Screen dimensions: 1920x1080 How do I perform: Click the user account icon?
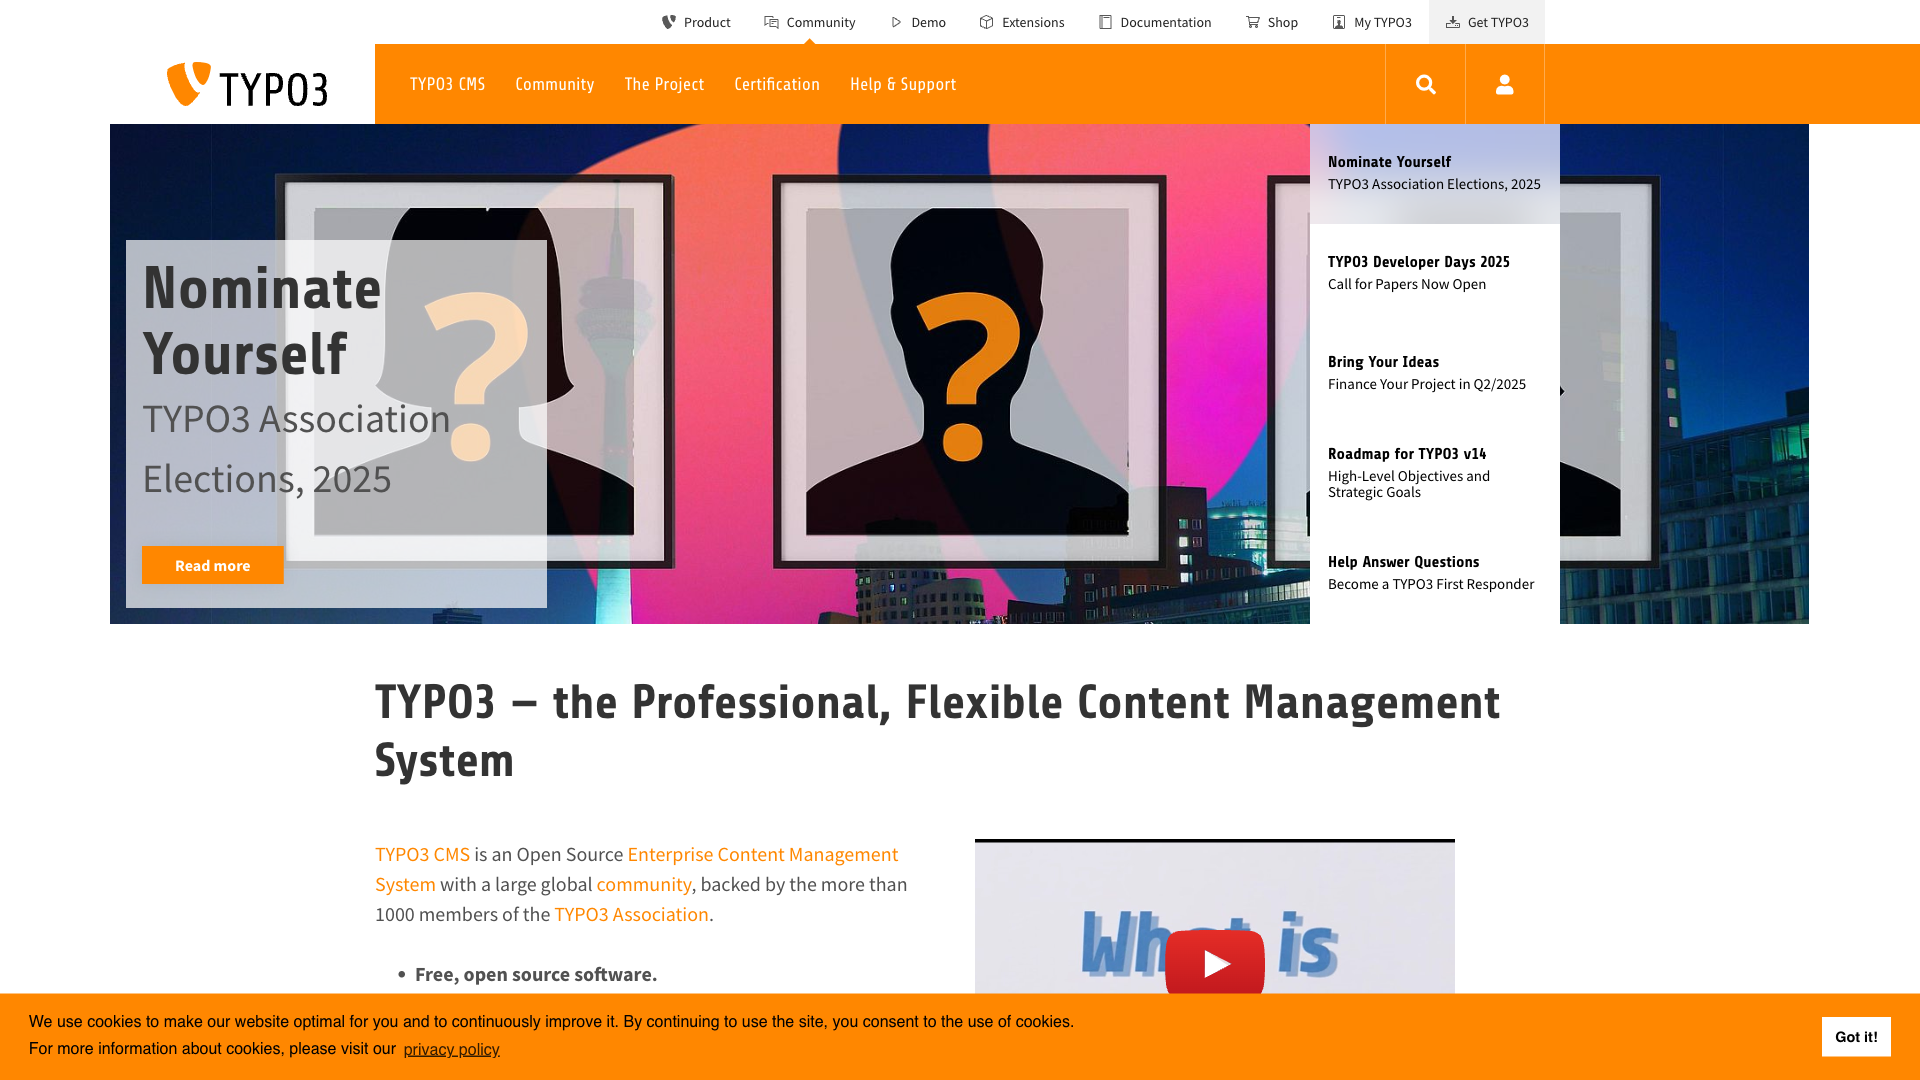point(1504,84)
